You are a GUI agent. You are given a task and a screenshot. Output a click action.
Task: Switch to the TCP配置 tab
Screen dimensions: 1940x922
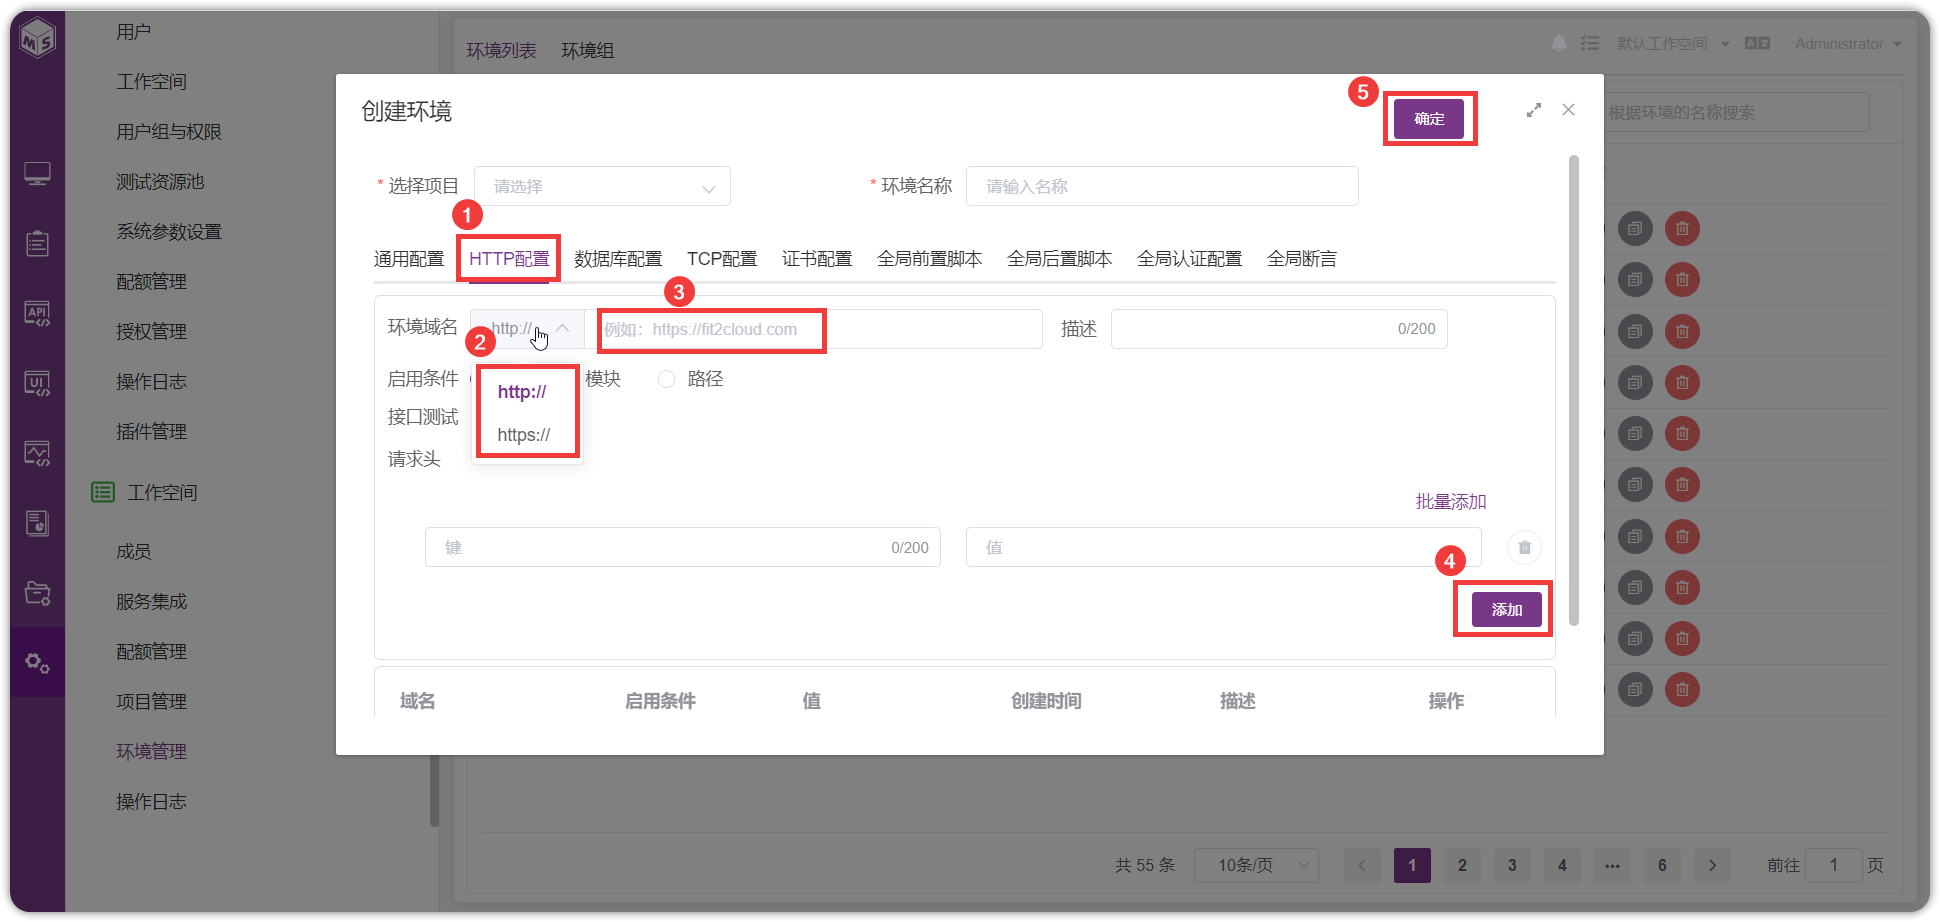tap(722, 259)
